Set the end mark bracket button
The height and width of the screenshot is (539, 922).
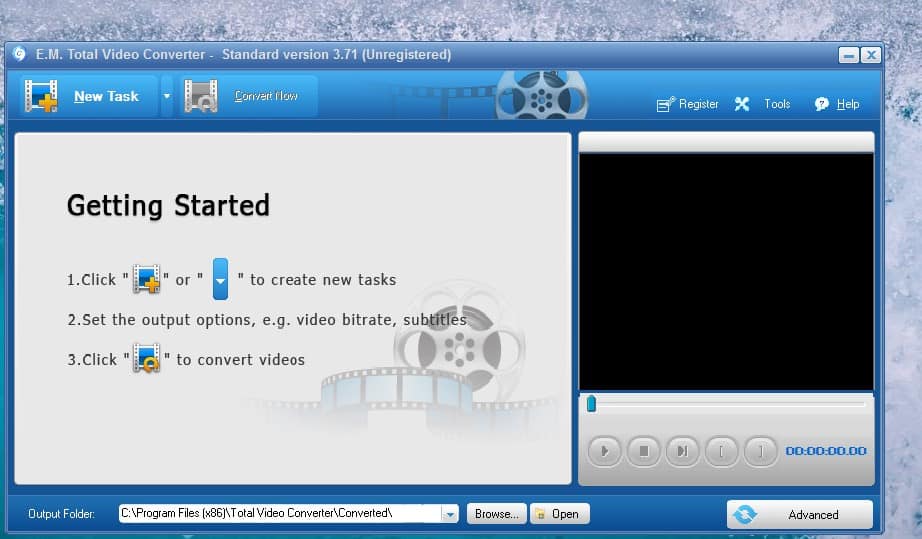pos(760,451)
